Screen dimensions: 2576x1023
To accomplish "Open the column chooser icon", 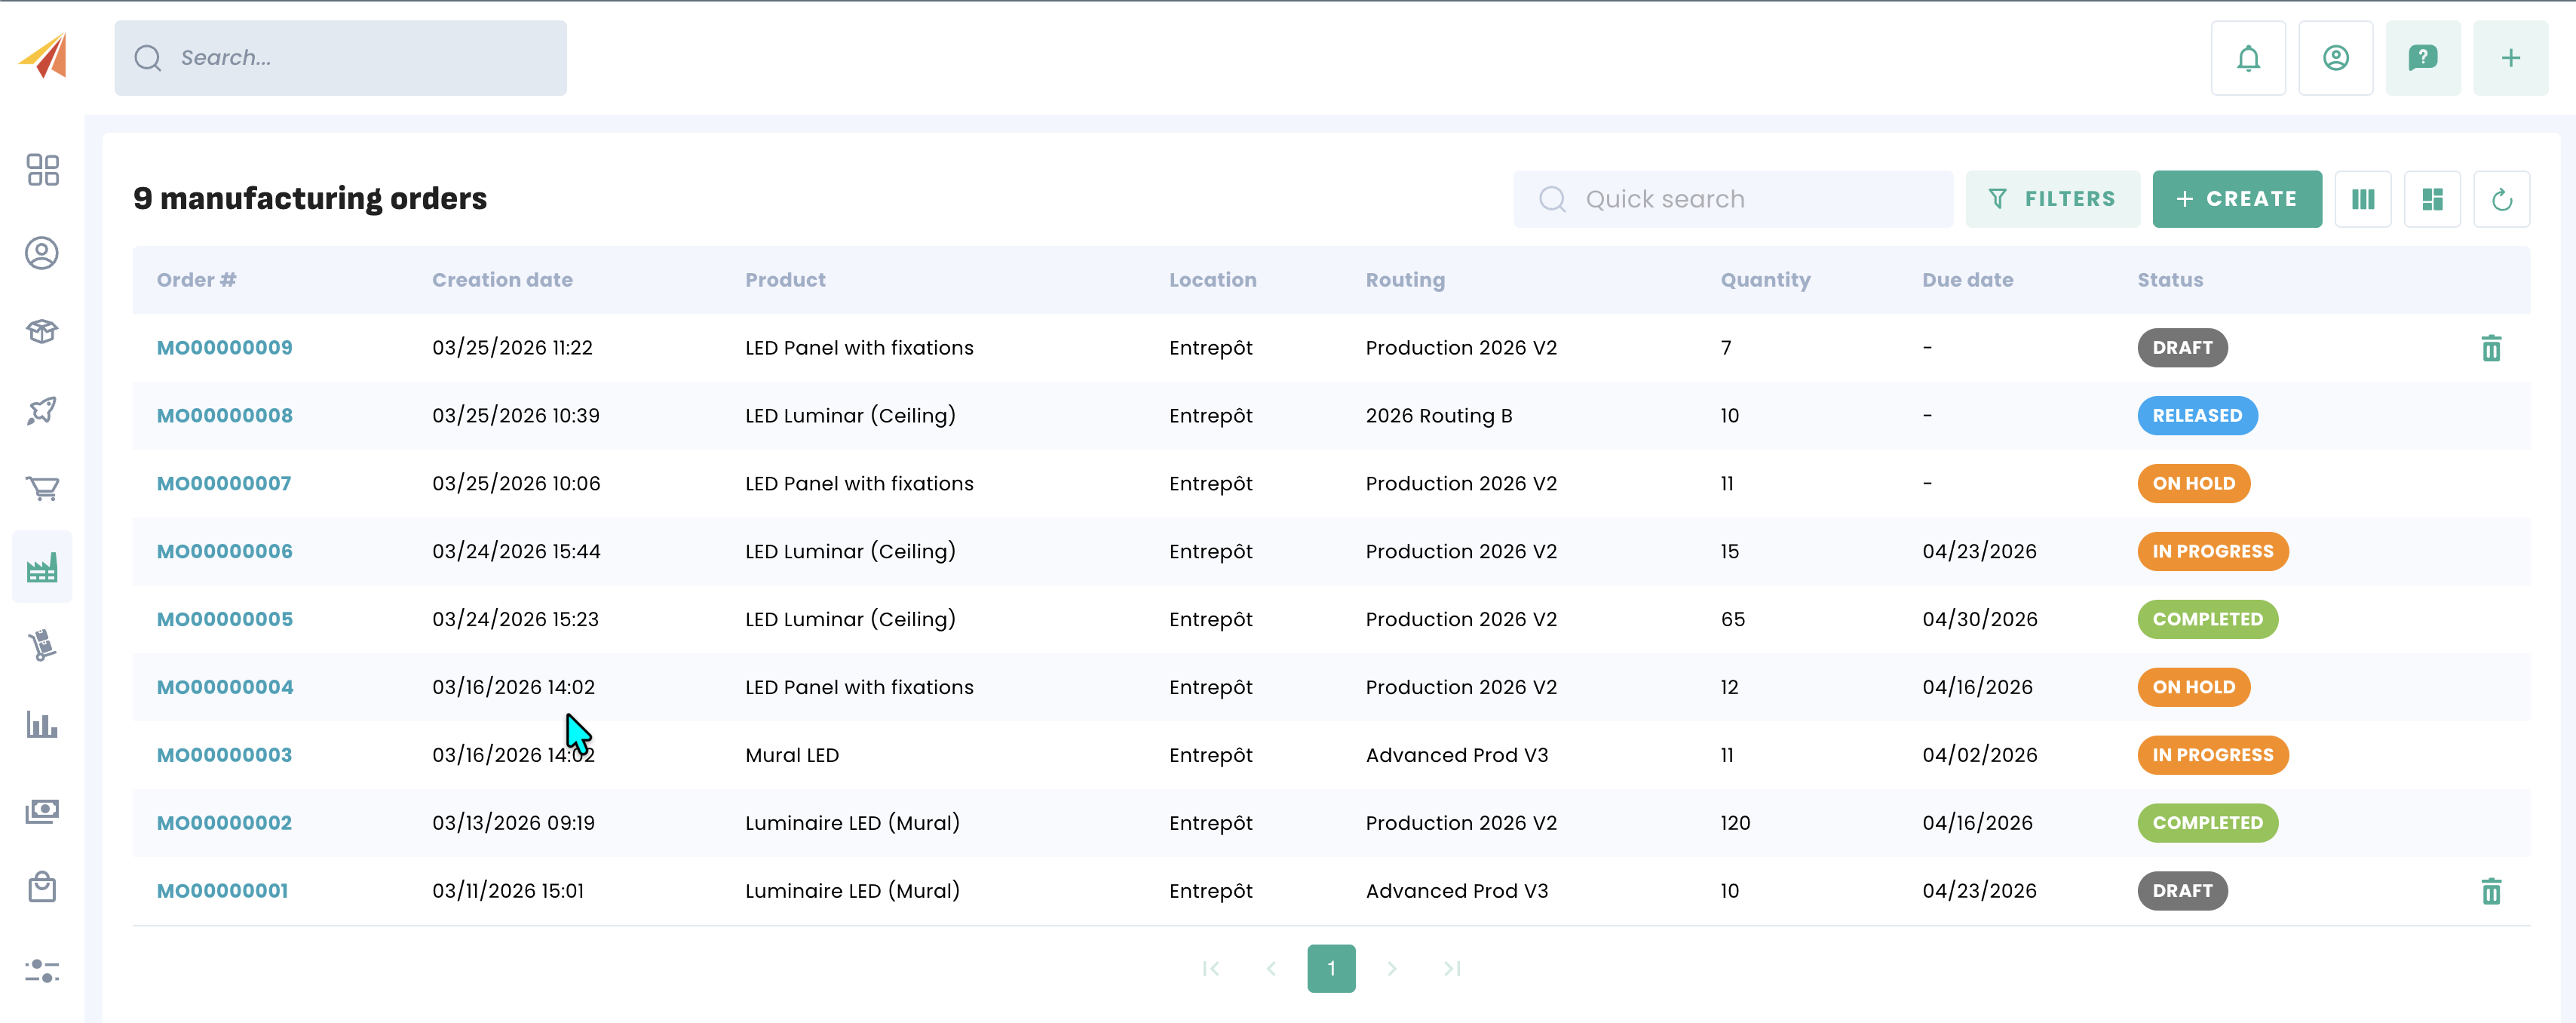I will click(2362, 199).
